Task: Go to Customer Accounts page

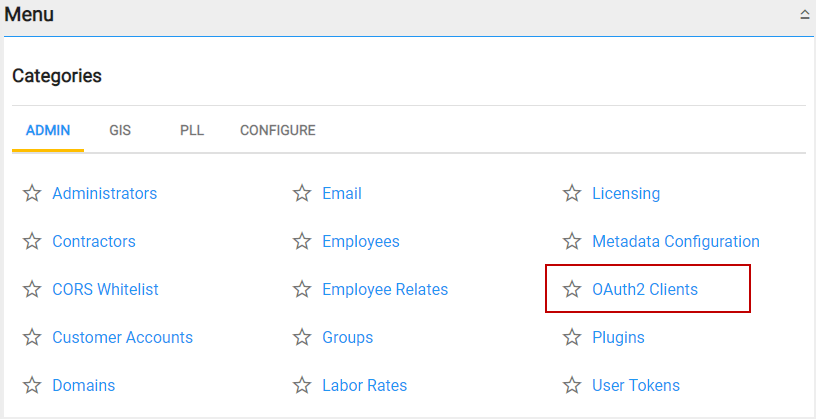Action: [122, 337]
